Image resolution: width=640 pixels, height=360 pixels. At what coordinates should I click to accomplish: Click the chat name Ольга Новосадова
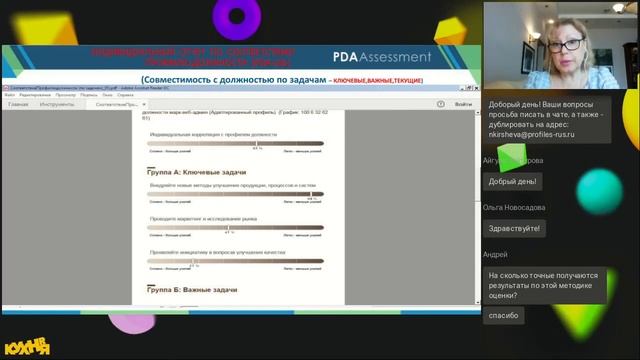click(x=514, y=207)
